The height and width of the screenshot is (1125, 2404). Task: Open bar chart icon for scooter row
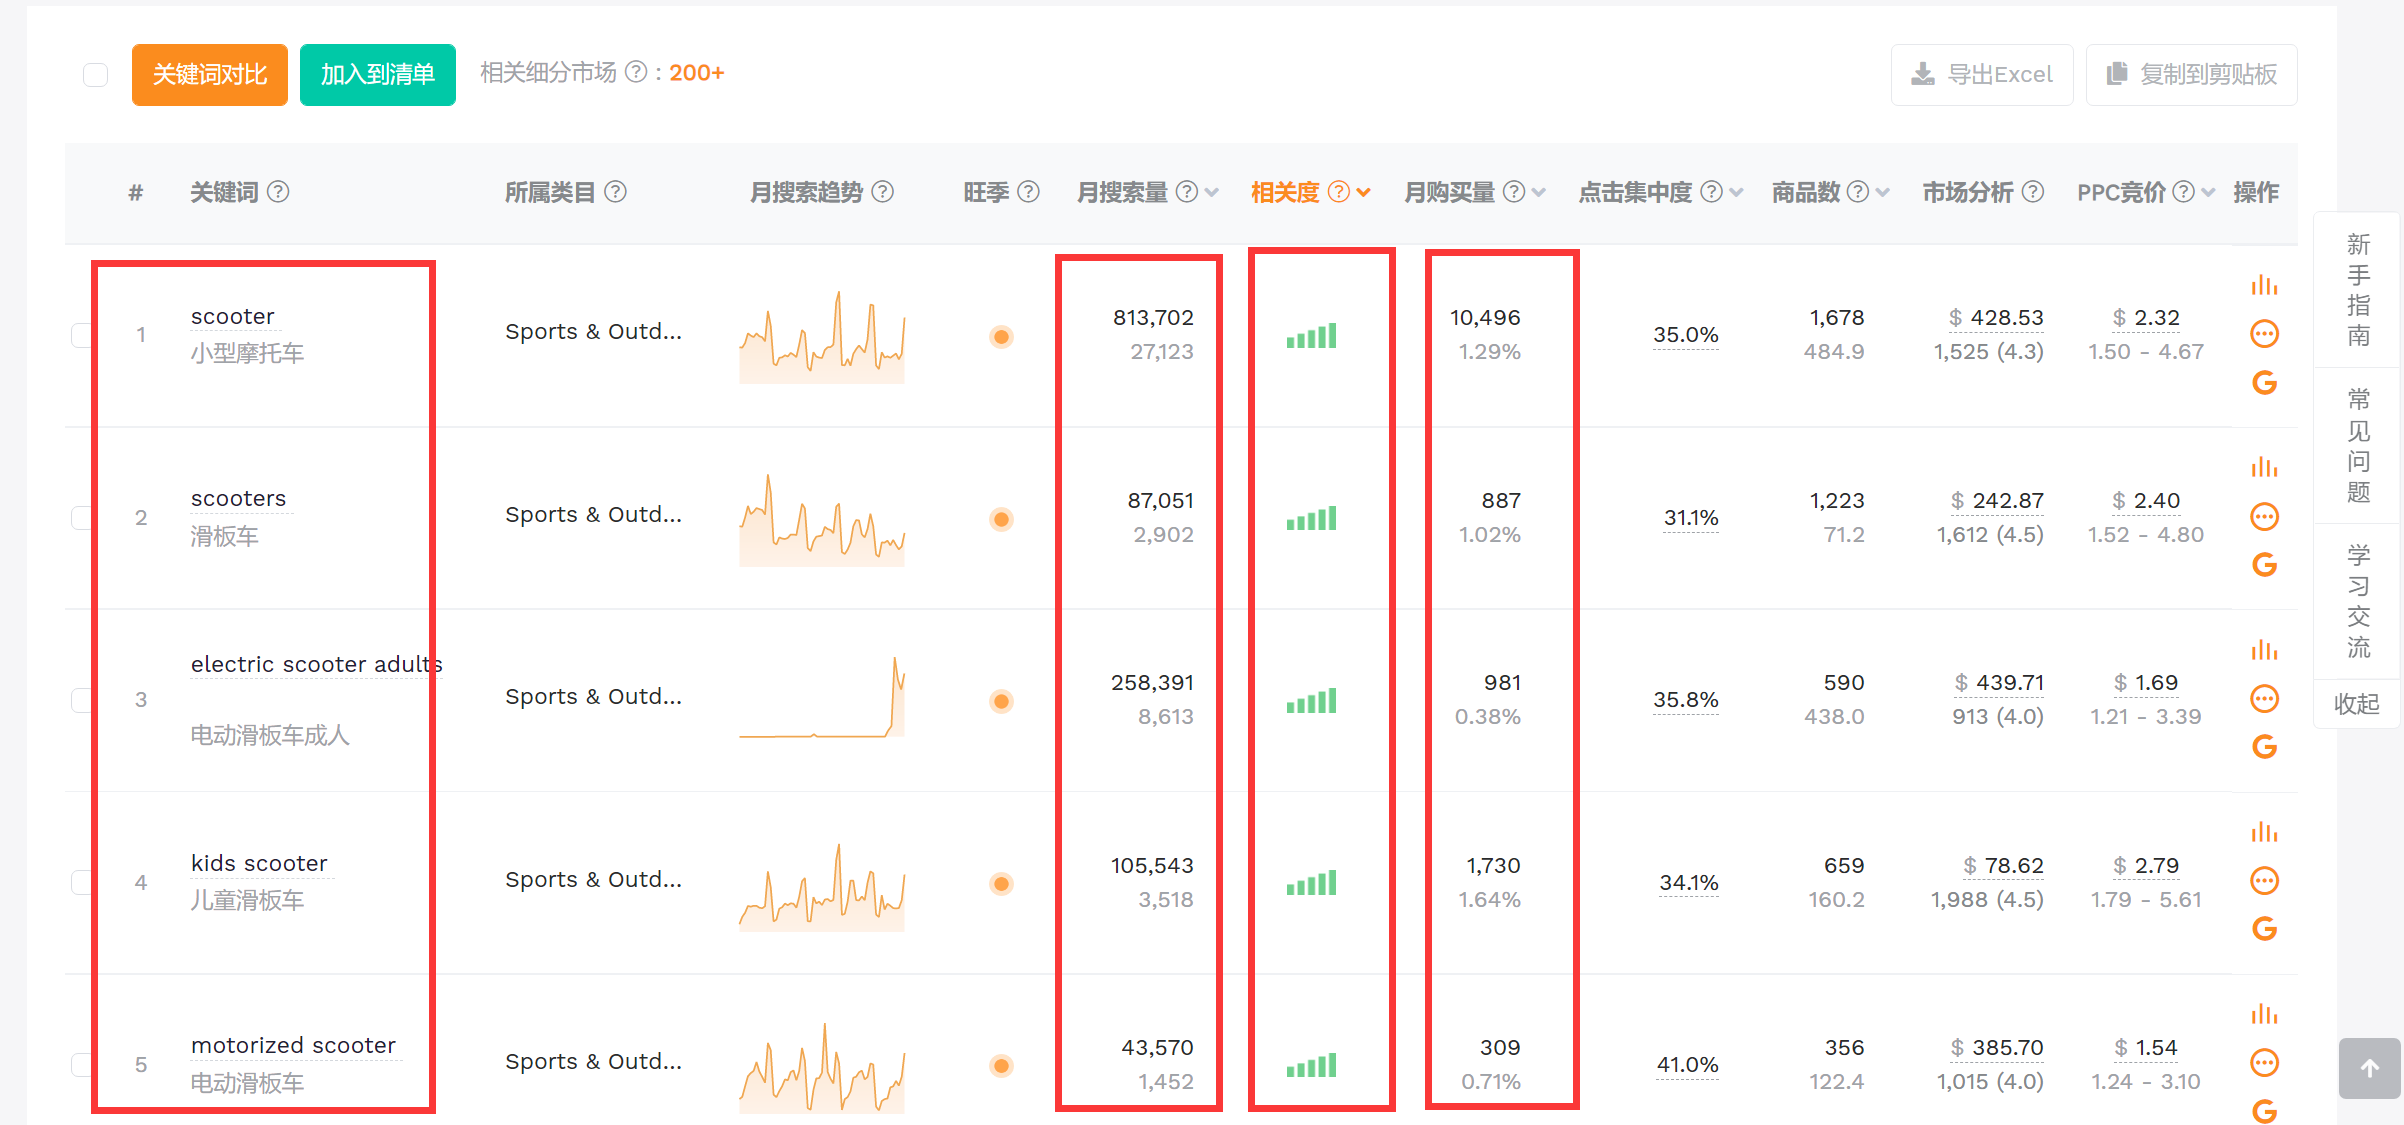tap(2264, 286)
